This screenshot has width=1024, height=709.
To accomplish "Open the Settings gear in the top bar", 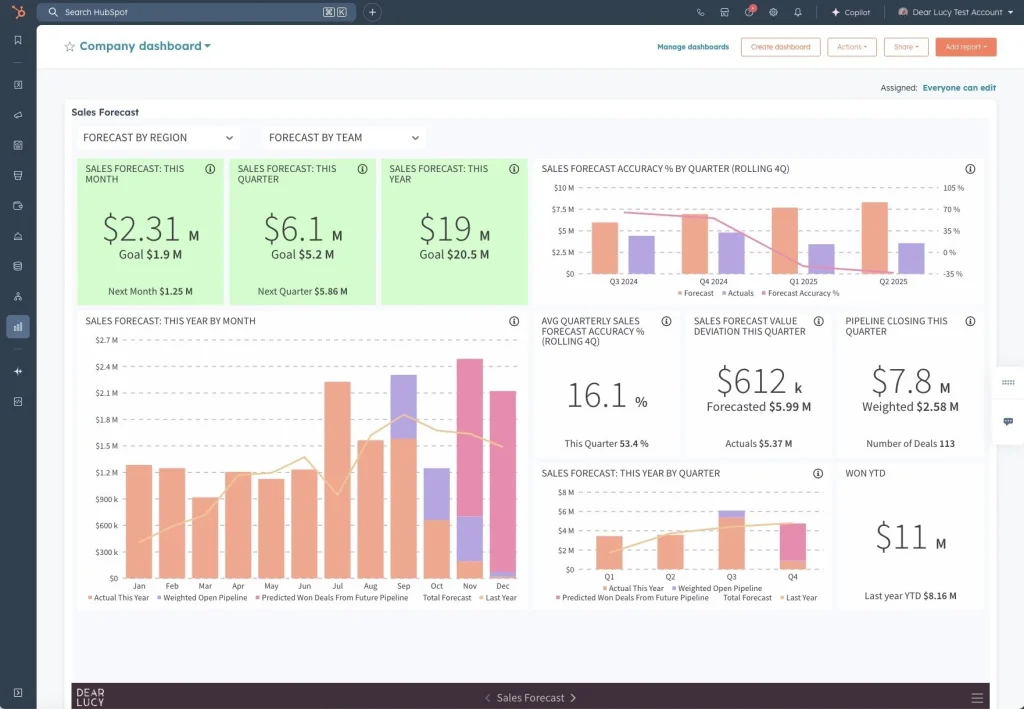I will click(x=771, y=12).
